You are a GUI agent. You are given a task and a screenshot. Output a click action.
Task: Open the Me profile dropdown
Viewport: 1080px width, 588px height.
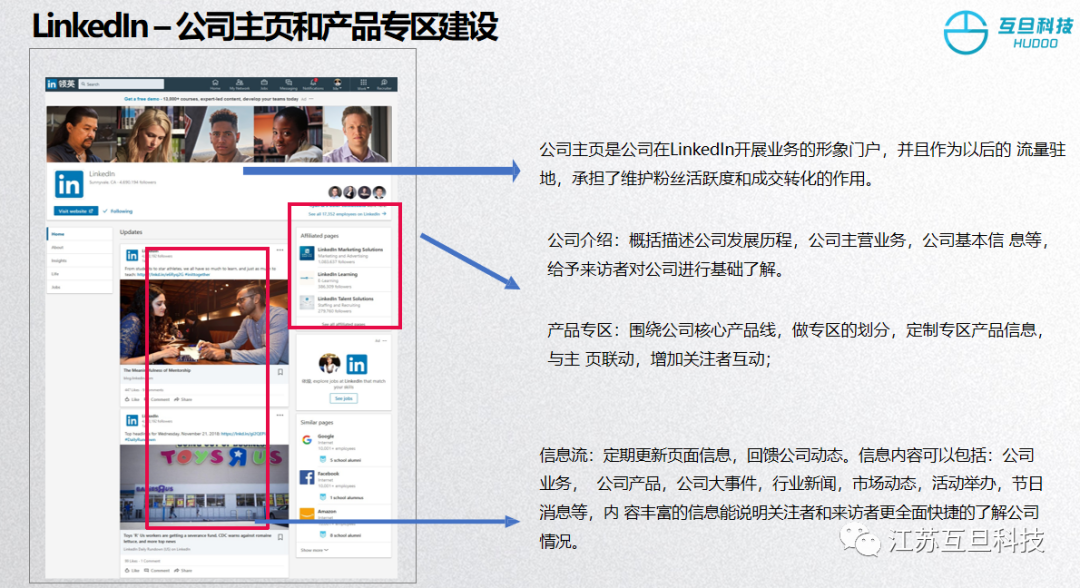click(337, 84)
